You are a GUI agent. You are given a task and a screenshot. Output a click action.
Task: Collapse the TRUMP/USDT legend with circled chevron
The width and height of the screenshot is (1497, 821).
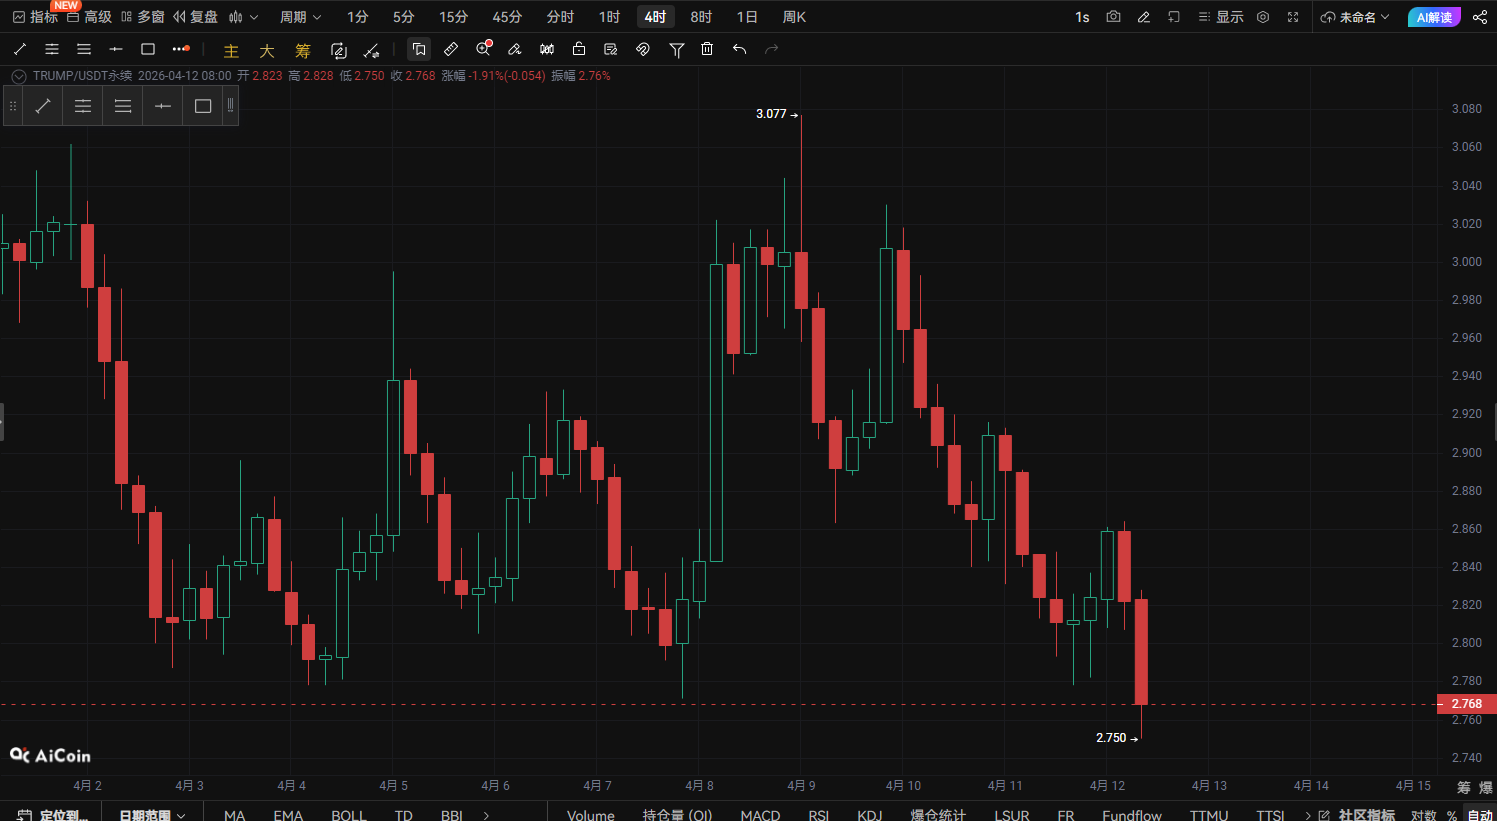[18, 76]
